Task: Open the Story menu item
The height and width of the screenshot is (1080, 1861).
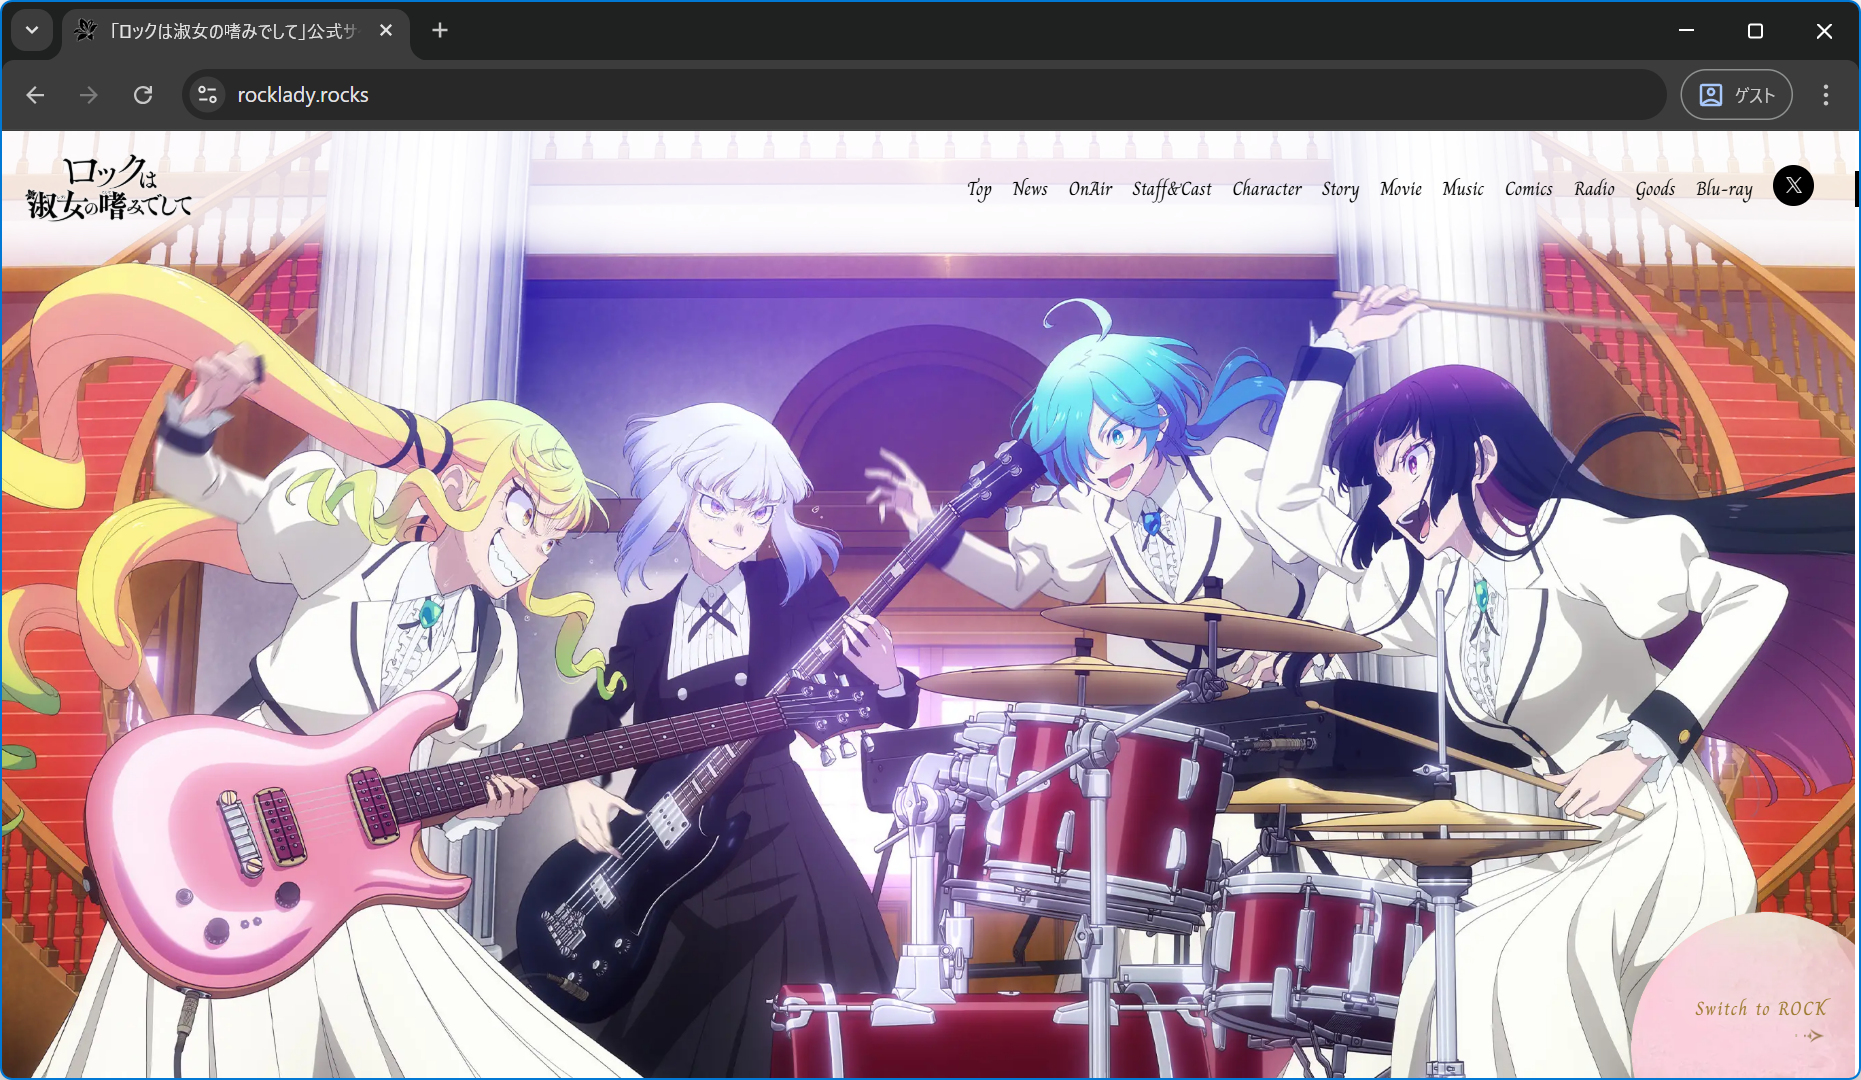Action: [1340, 189]
